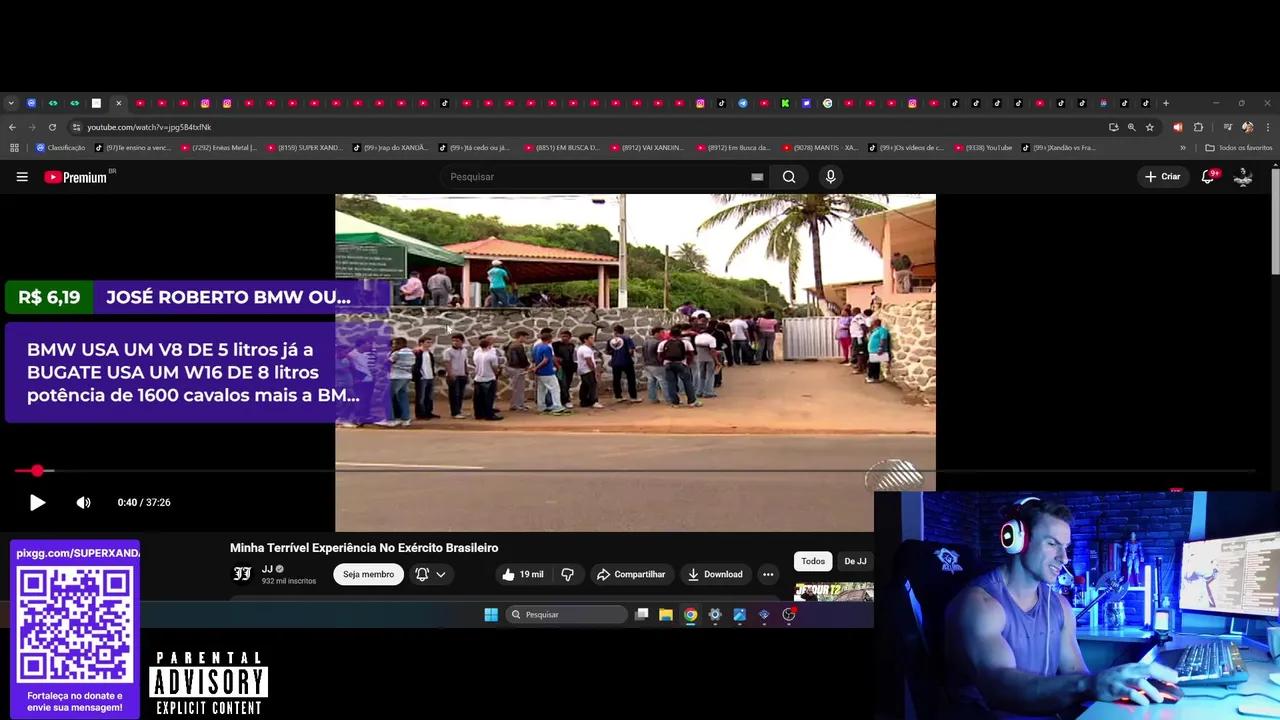Image resolution: width=1280 pixels, height=720 pixels.
Task: Open the account avatar menu on YouTube
Action: (1243, 177)
